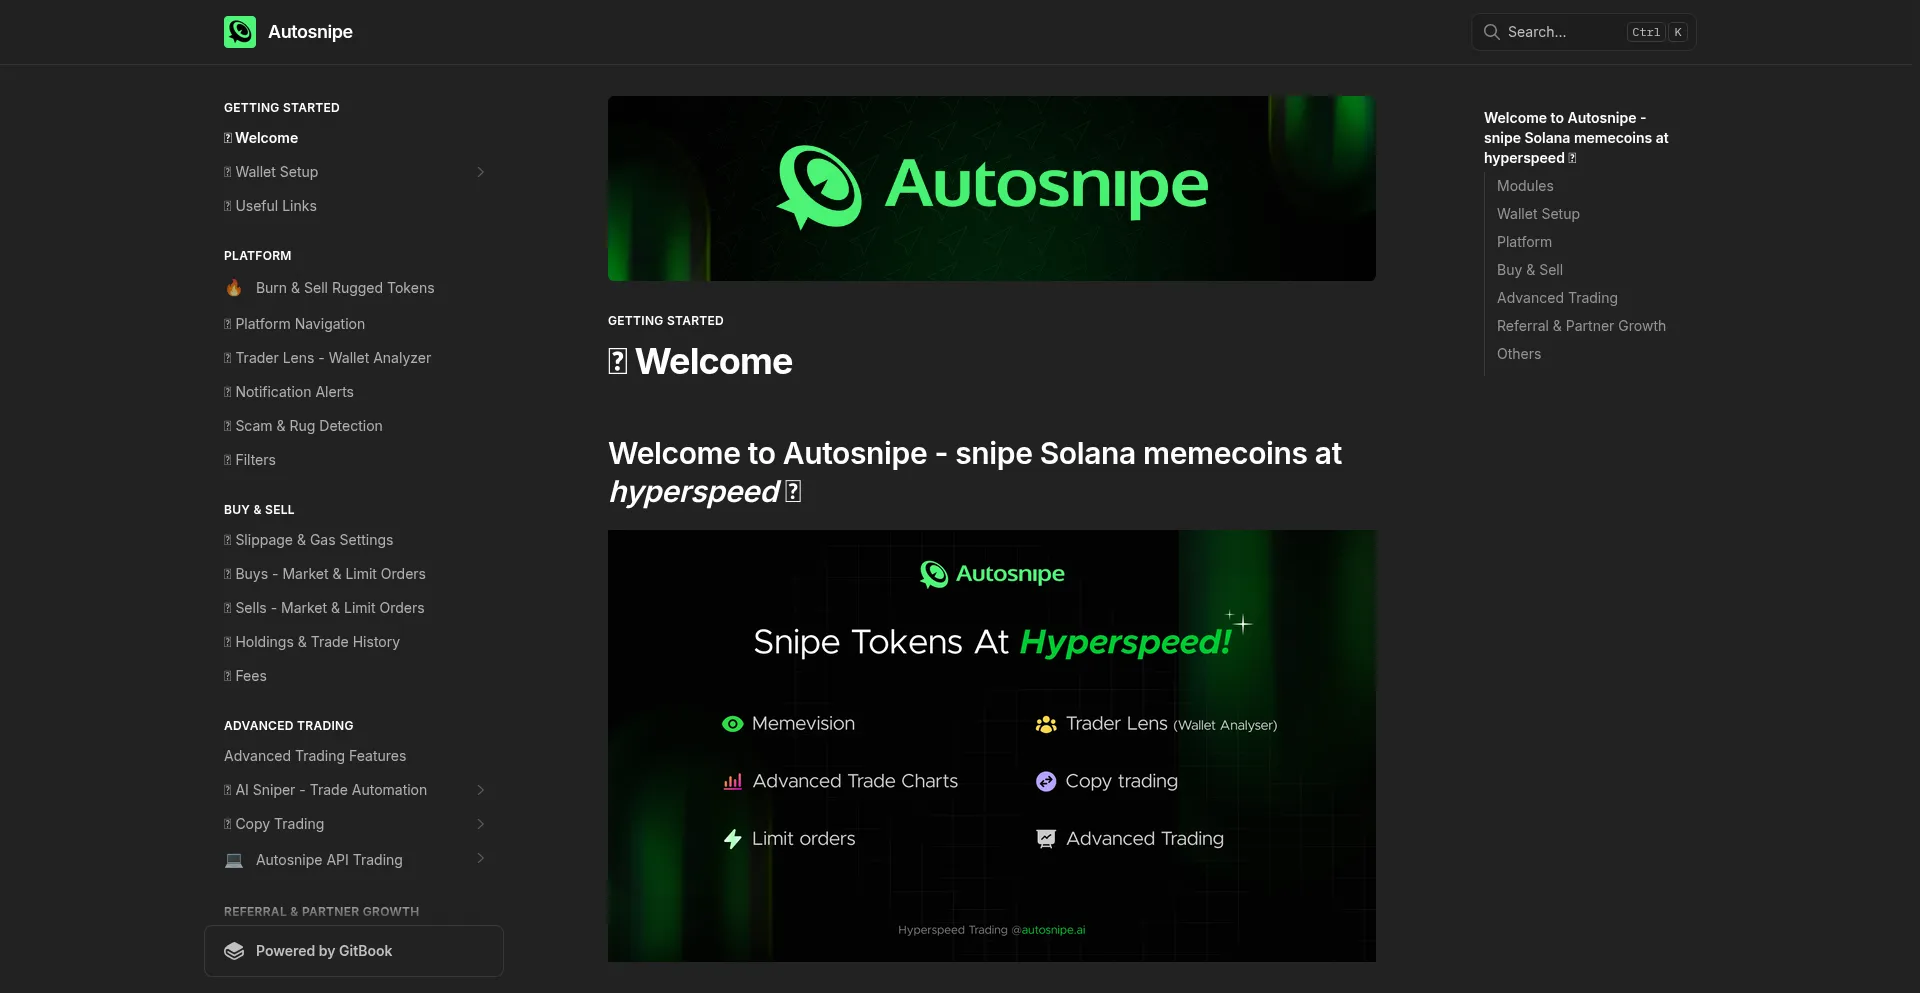Jump to Advanced Trading via the page outline

(1557, 298)
